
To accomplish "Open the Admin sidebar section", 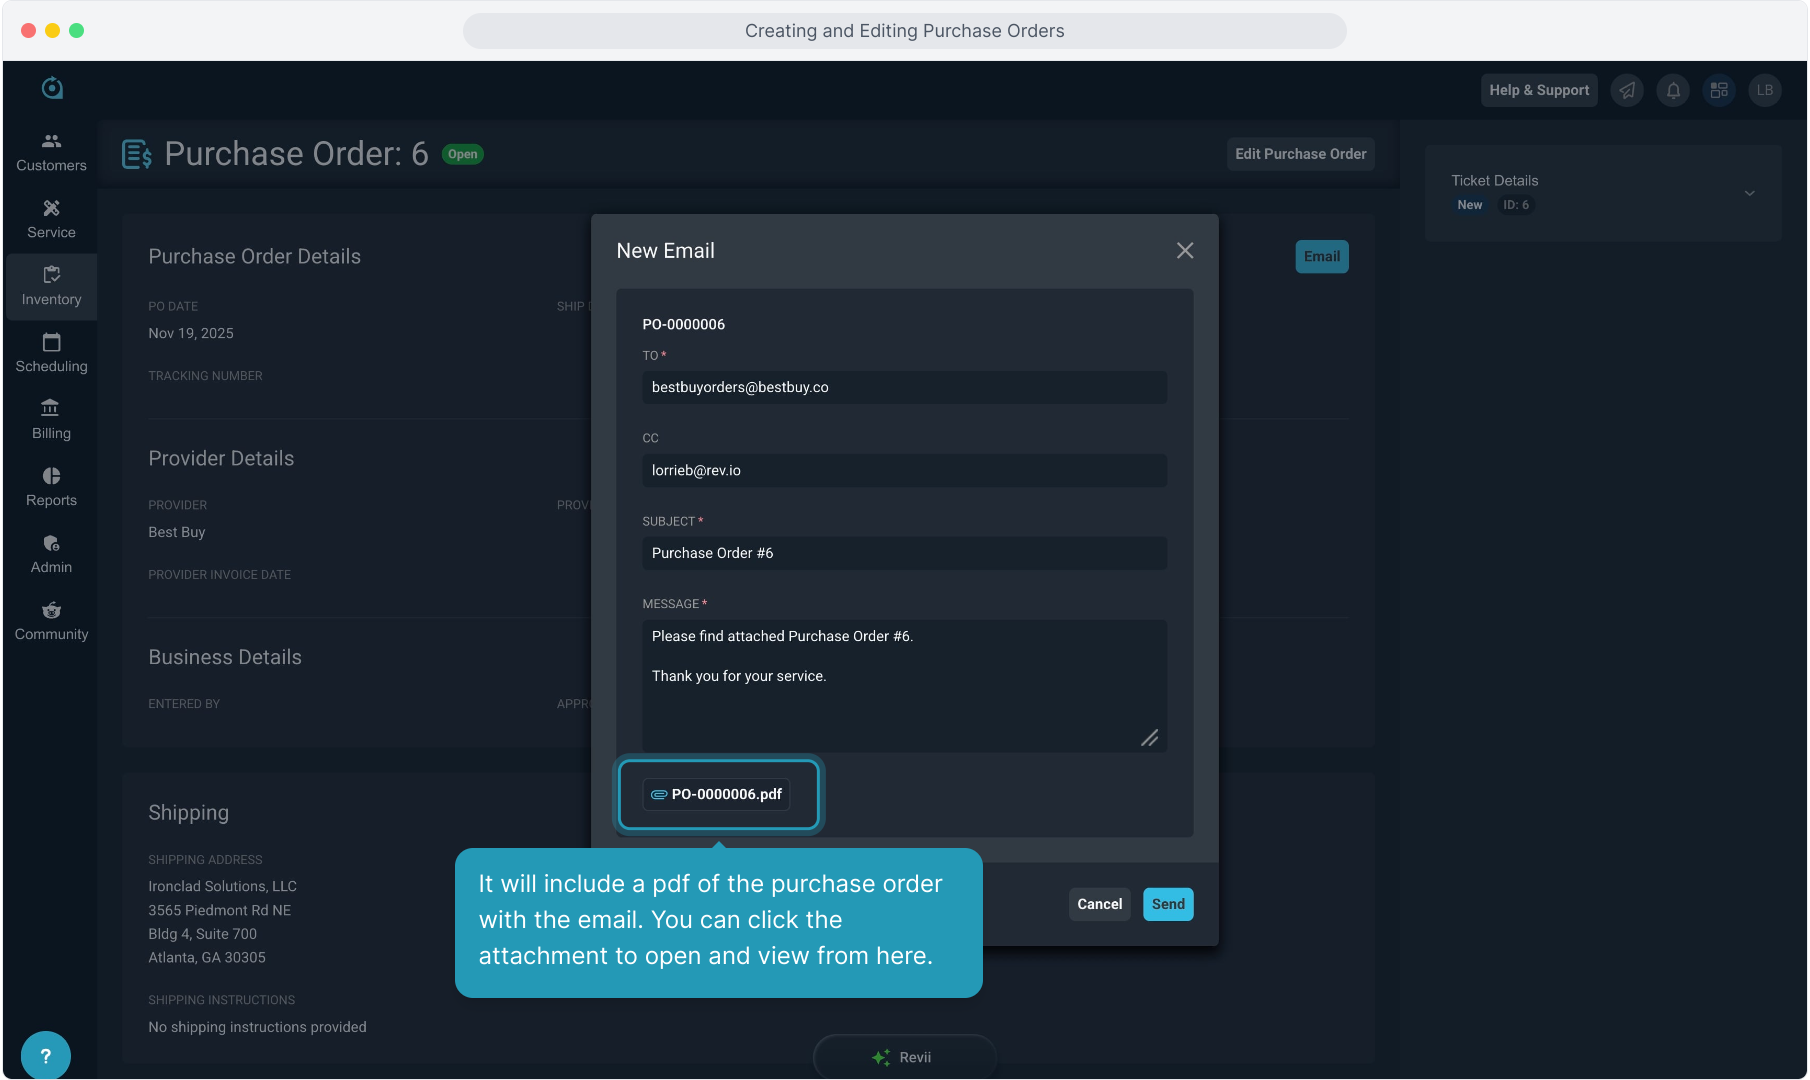I will pos(51,554).
